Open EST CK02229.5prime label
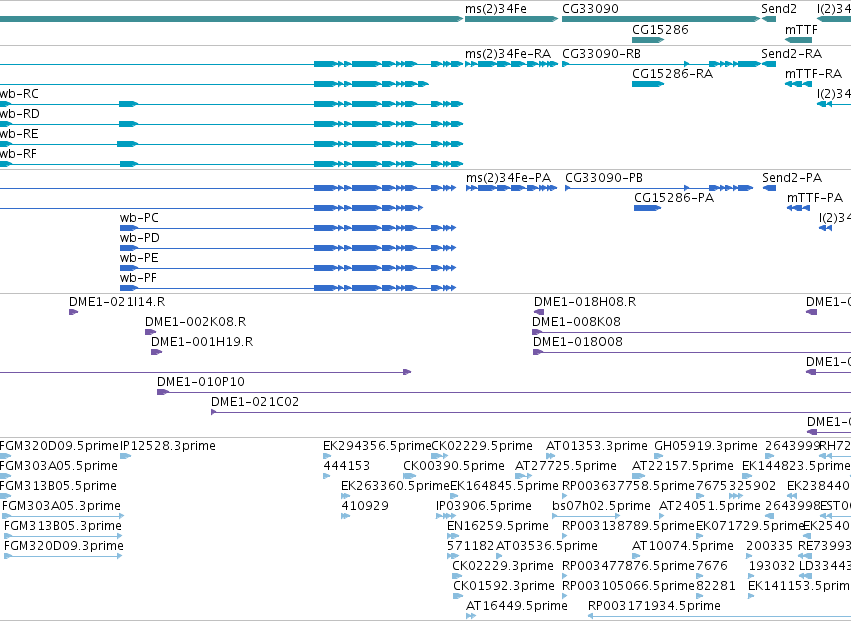Image resolution: width=851 pixels, height=621 pixels. [482, 446]
